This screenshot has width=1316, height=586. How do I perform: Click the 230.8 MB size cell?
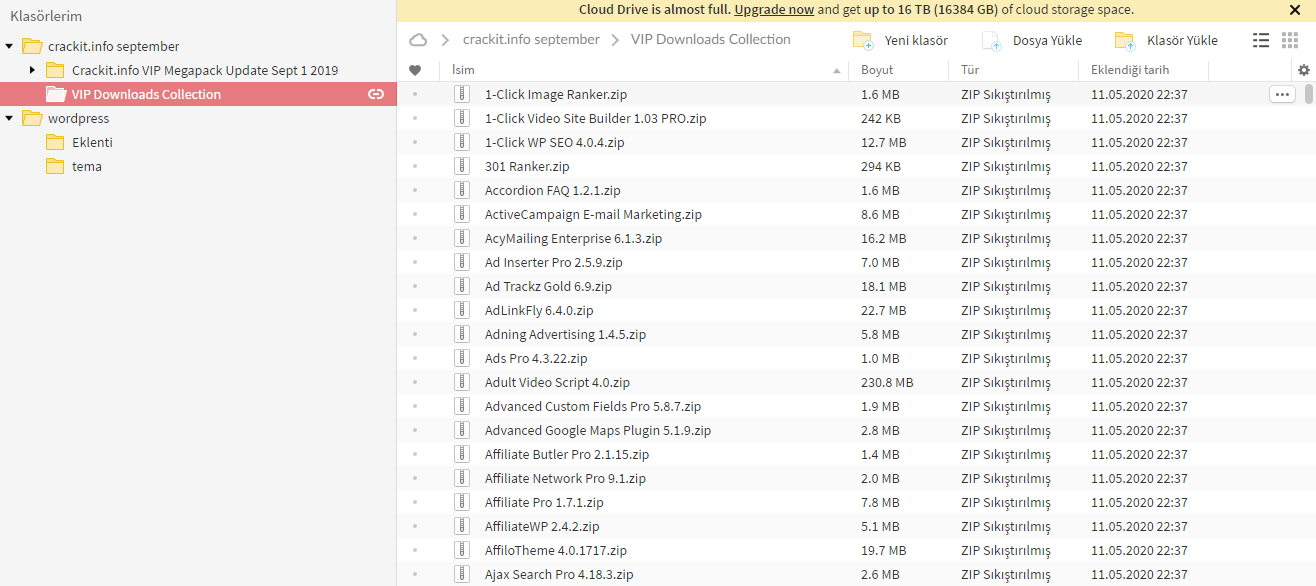pyautogui.click(x=887, y=382)
